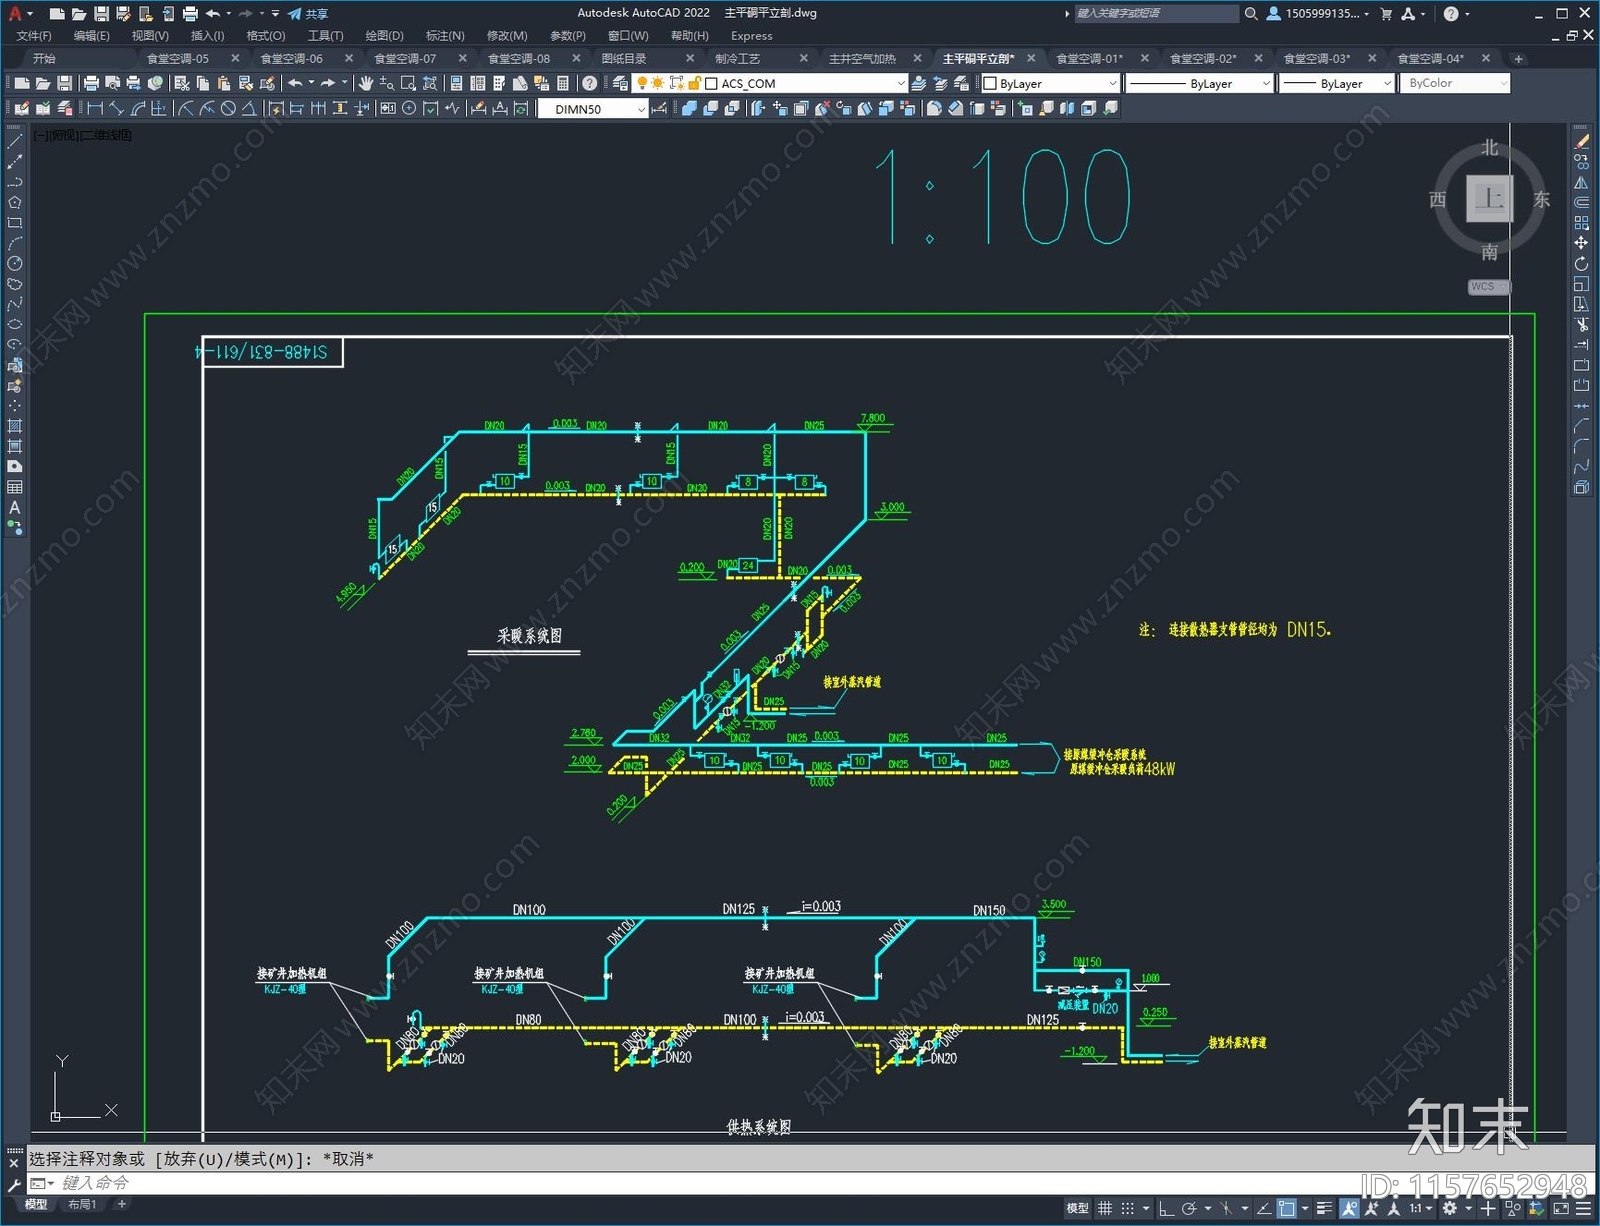Open the annotation scale 1:1 dropdown
1600x1226 pixels.
pos(1421,1208)
